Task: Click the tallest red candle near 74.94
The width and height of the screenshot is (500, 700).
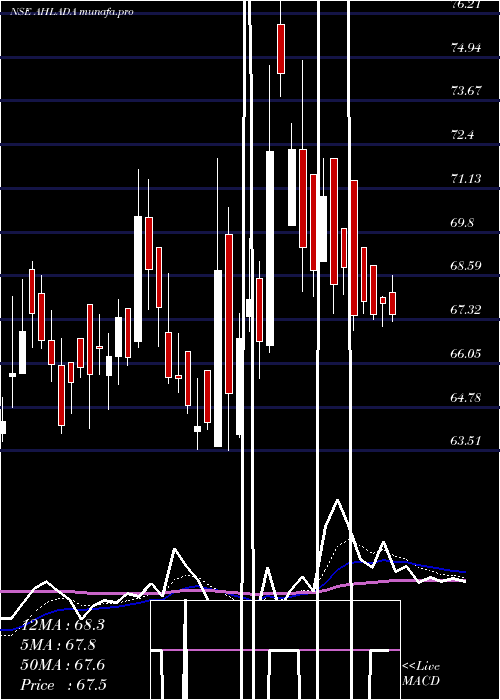Action: tap(281, 49)
